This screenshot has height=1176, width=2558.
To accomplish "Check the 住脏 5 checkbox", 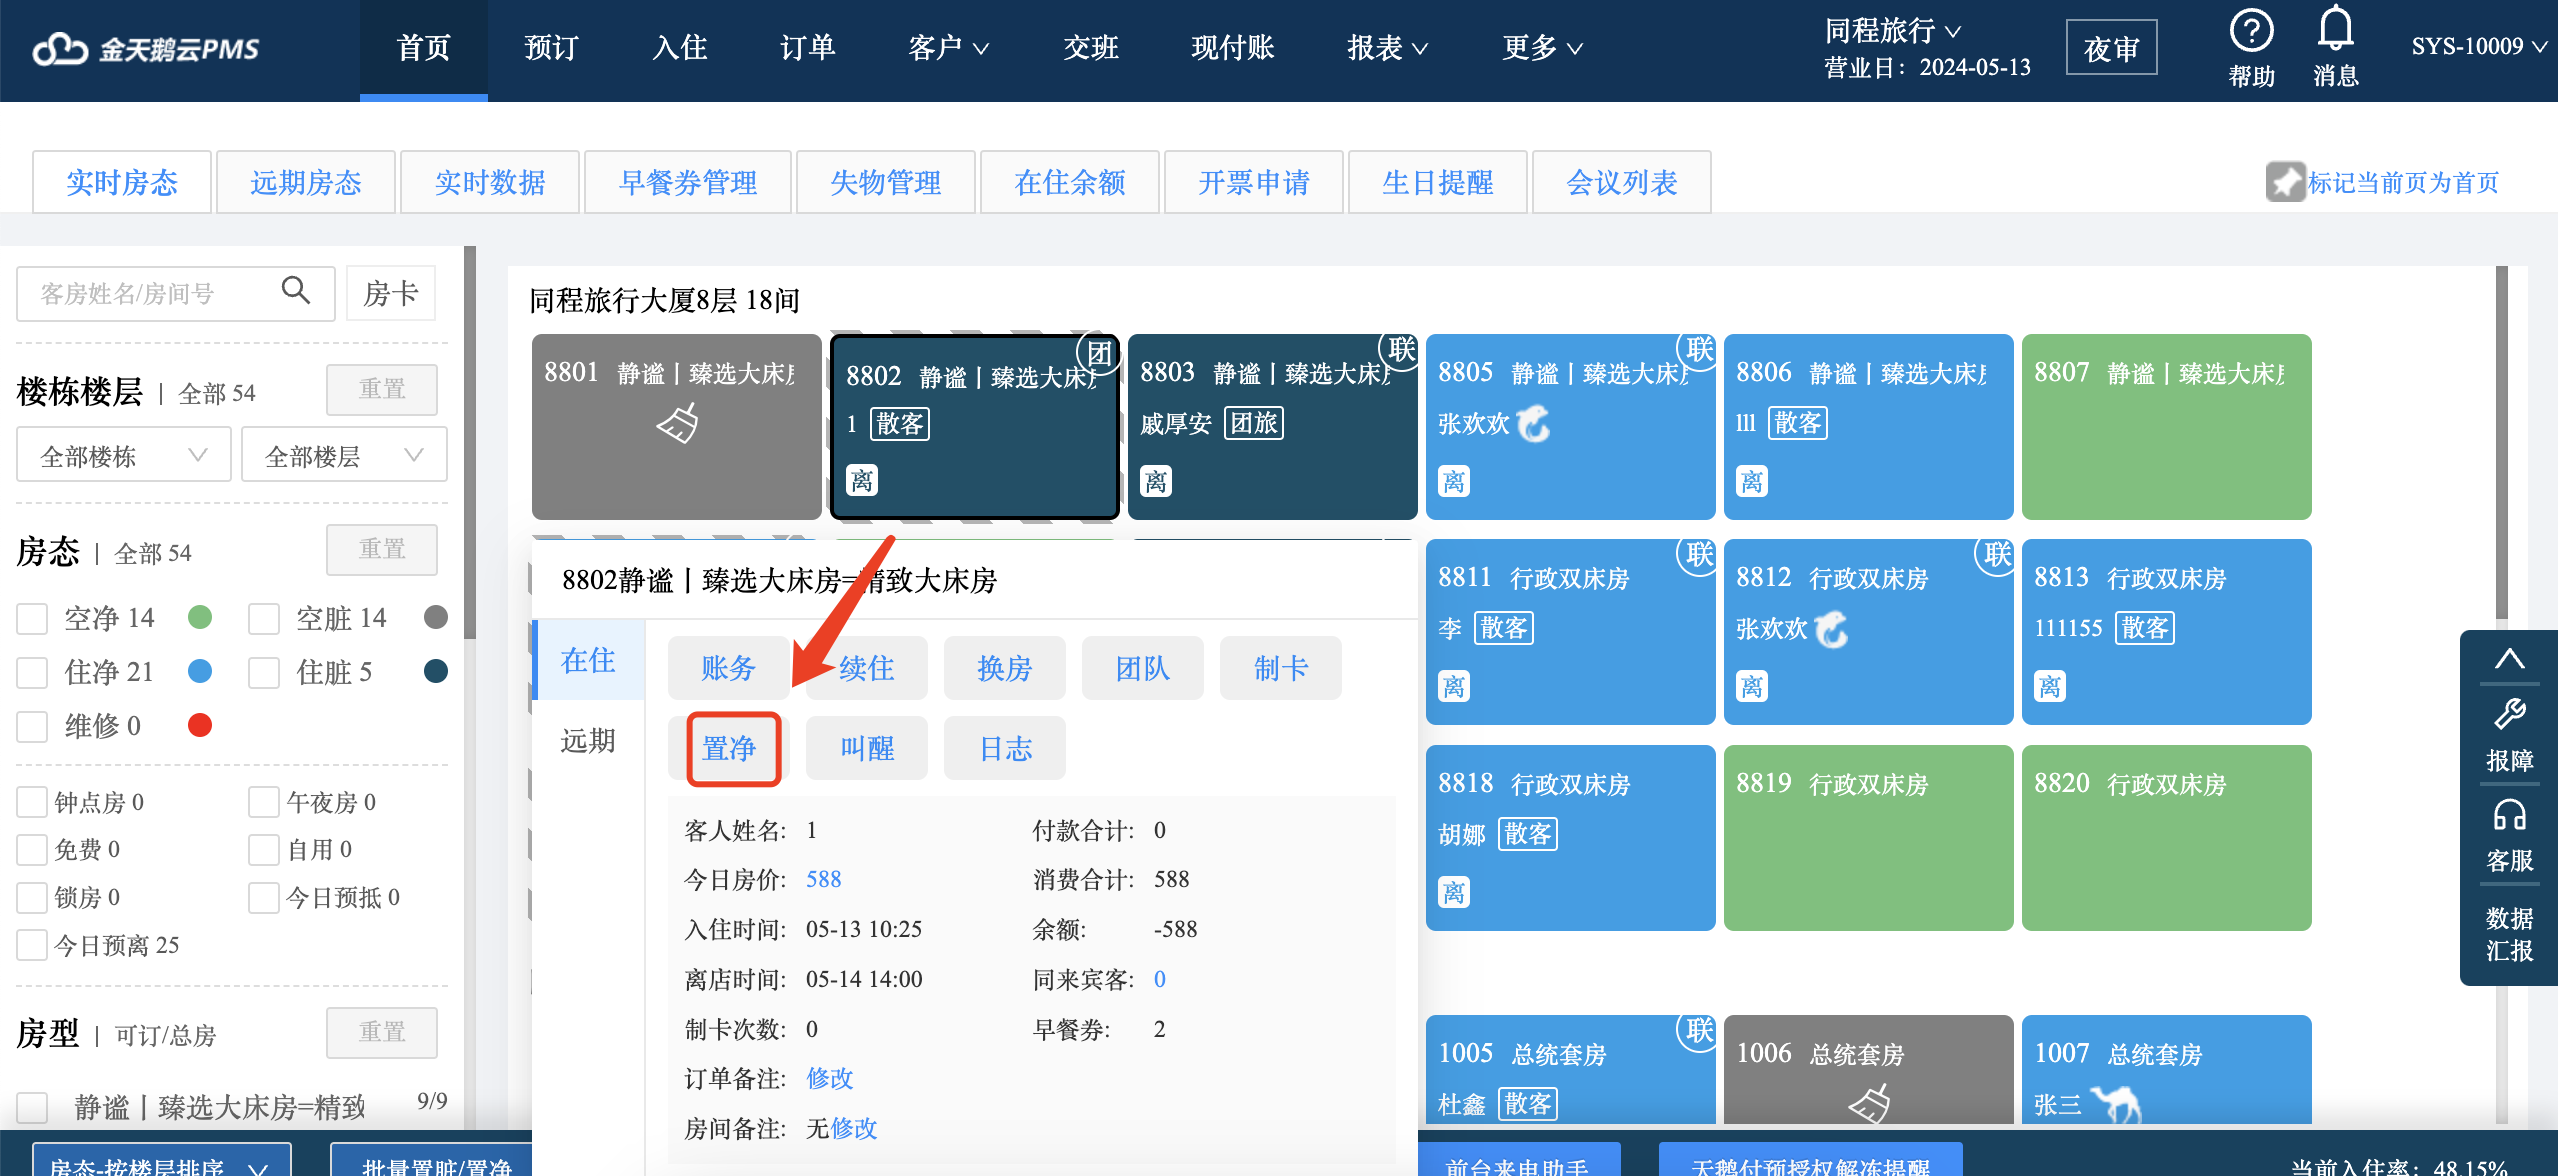I will (x=264, y=672).
